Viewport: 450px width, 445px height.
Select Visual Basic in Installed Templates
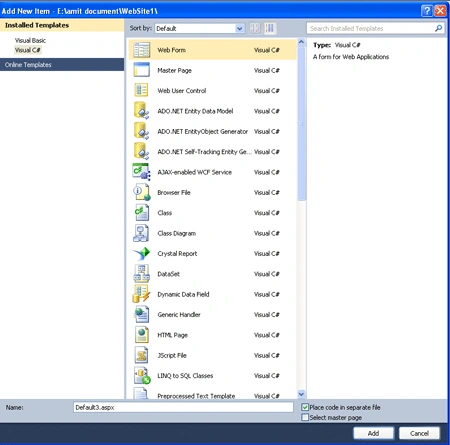(30, 40)
